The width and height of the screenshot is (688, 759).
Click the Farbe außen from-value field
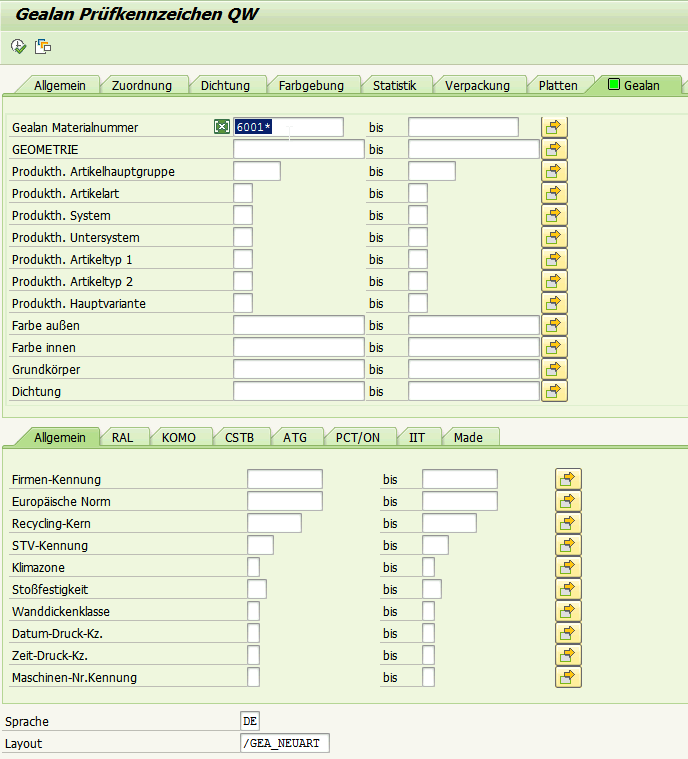point(299,325)
